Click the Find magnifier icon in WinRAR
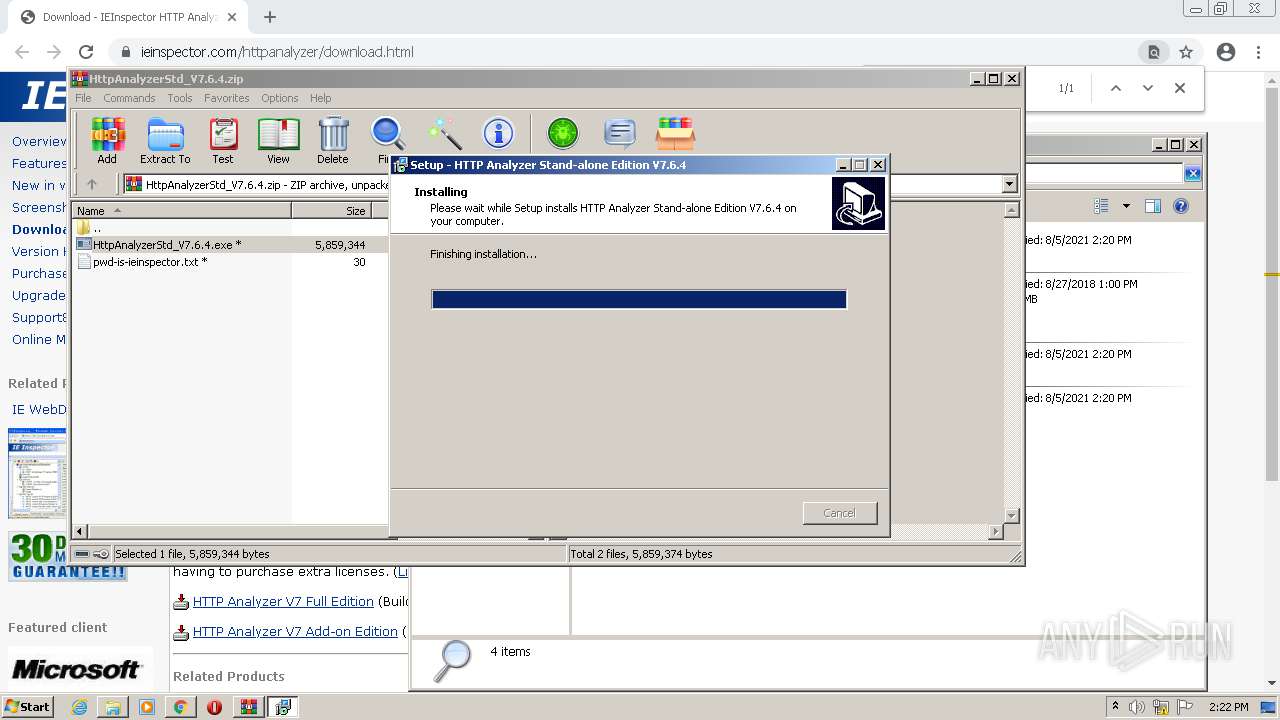 click(386, 135)
